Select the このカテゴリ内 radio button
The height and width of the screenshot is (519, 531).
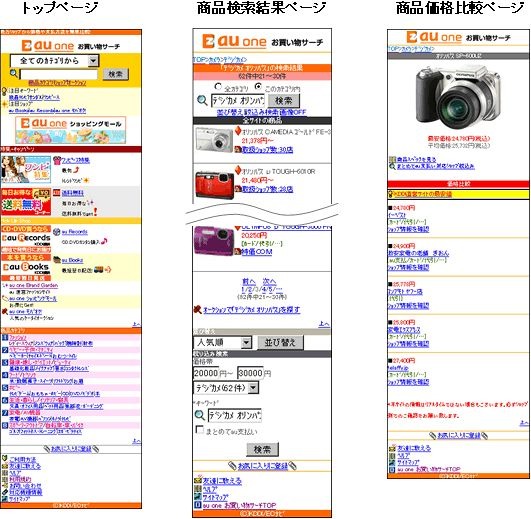(x=258, y=86)
